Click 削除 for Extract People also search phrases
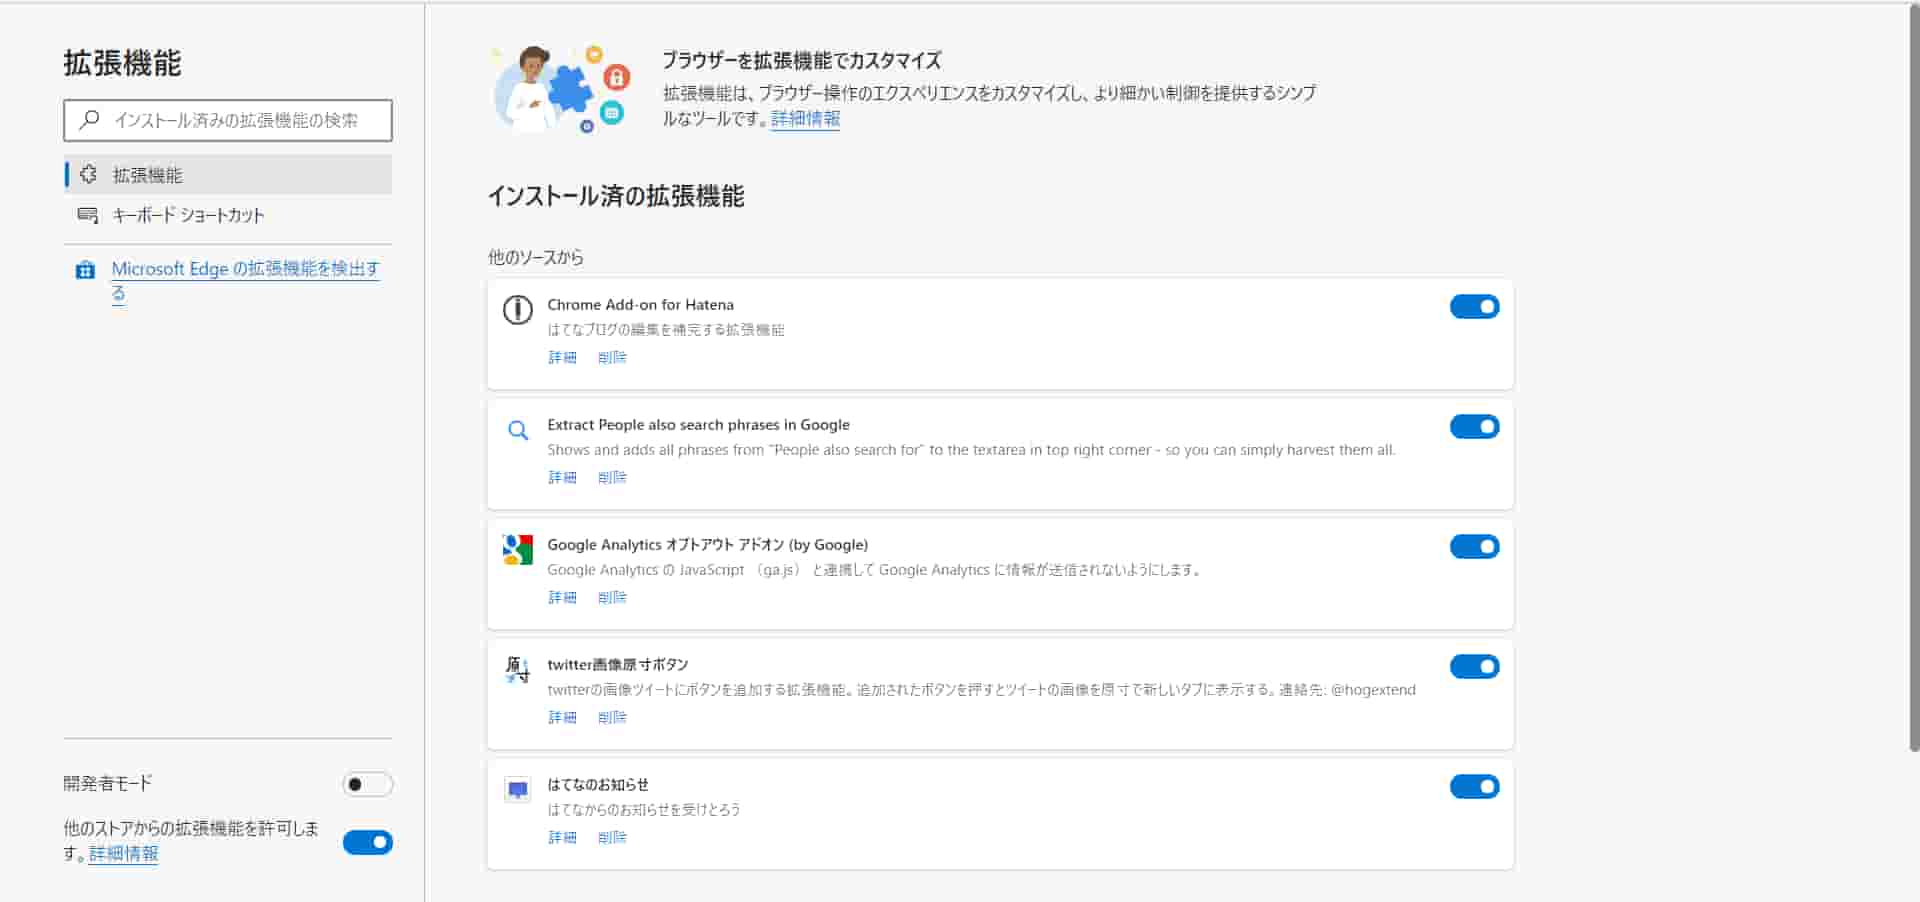 point(612,477)
